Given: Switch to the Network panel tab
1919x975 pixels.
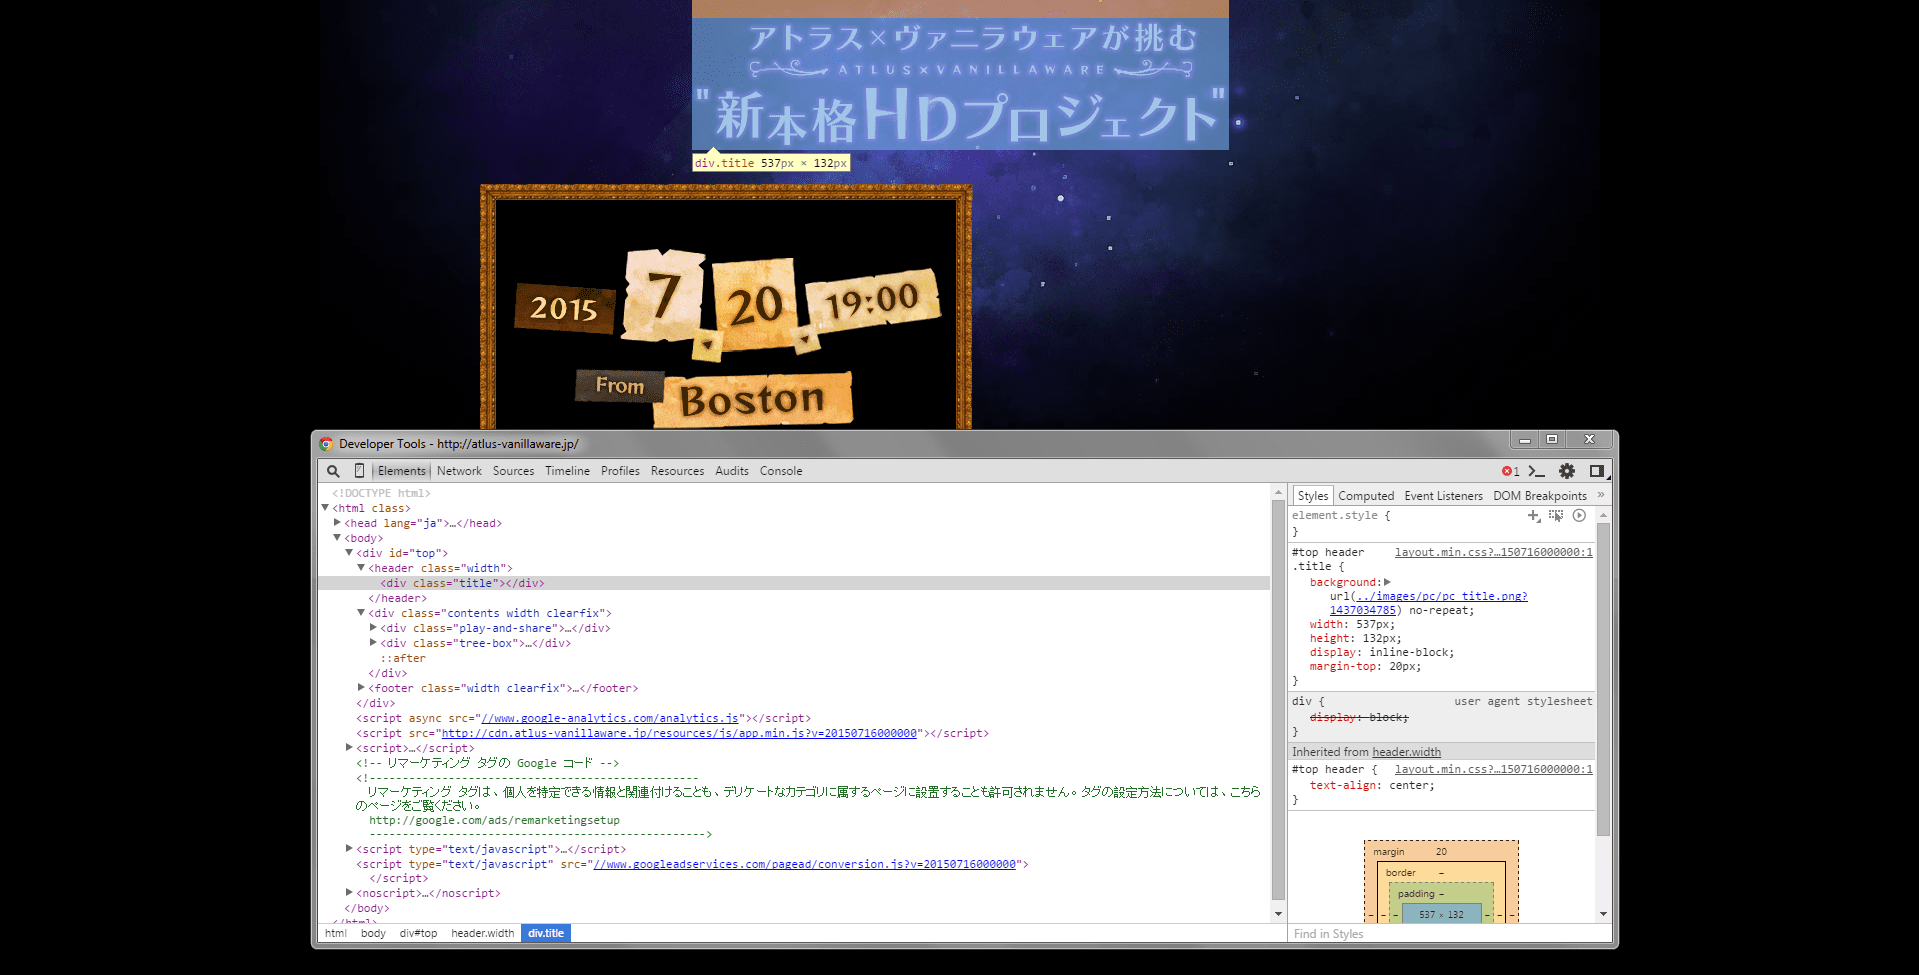Looking at the screenshot, I should (459, 471).
